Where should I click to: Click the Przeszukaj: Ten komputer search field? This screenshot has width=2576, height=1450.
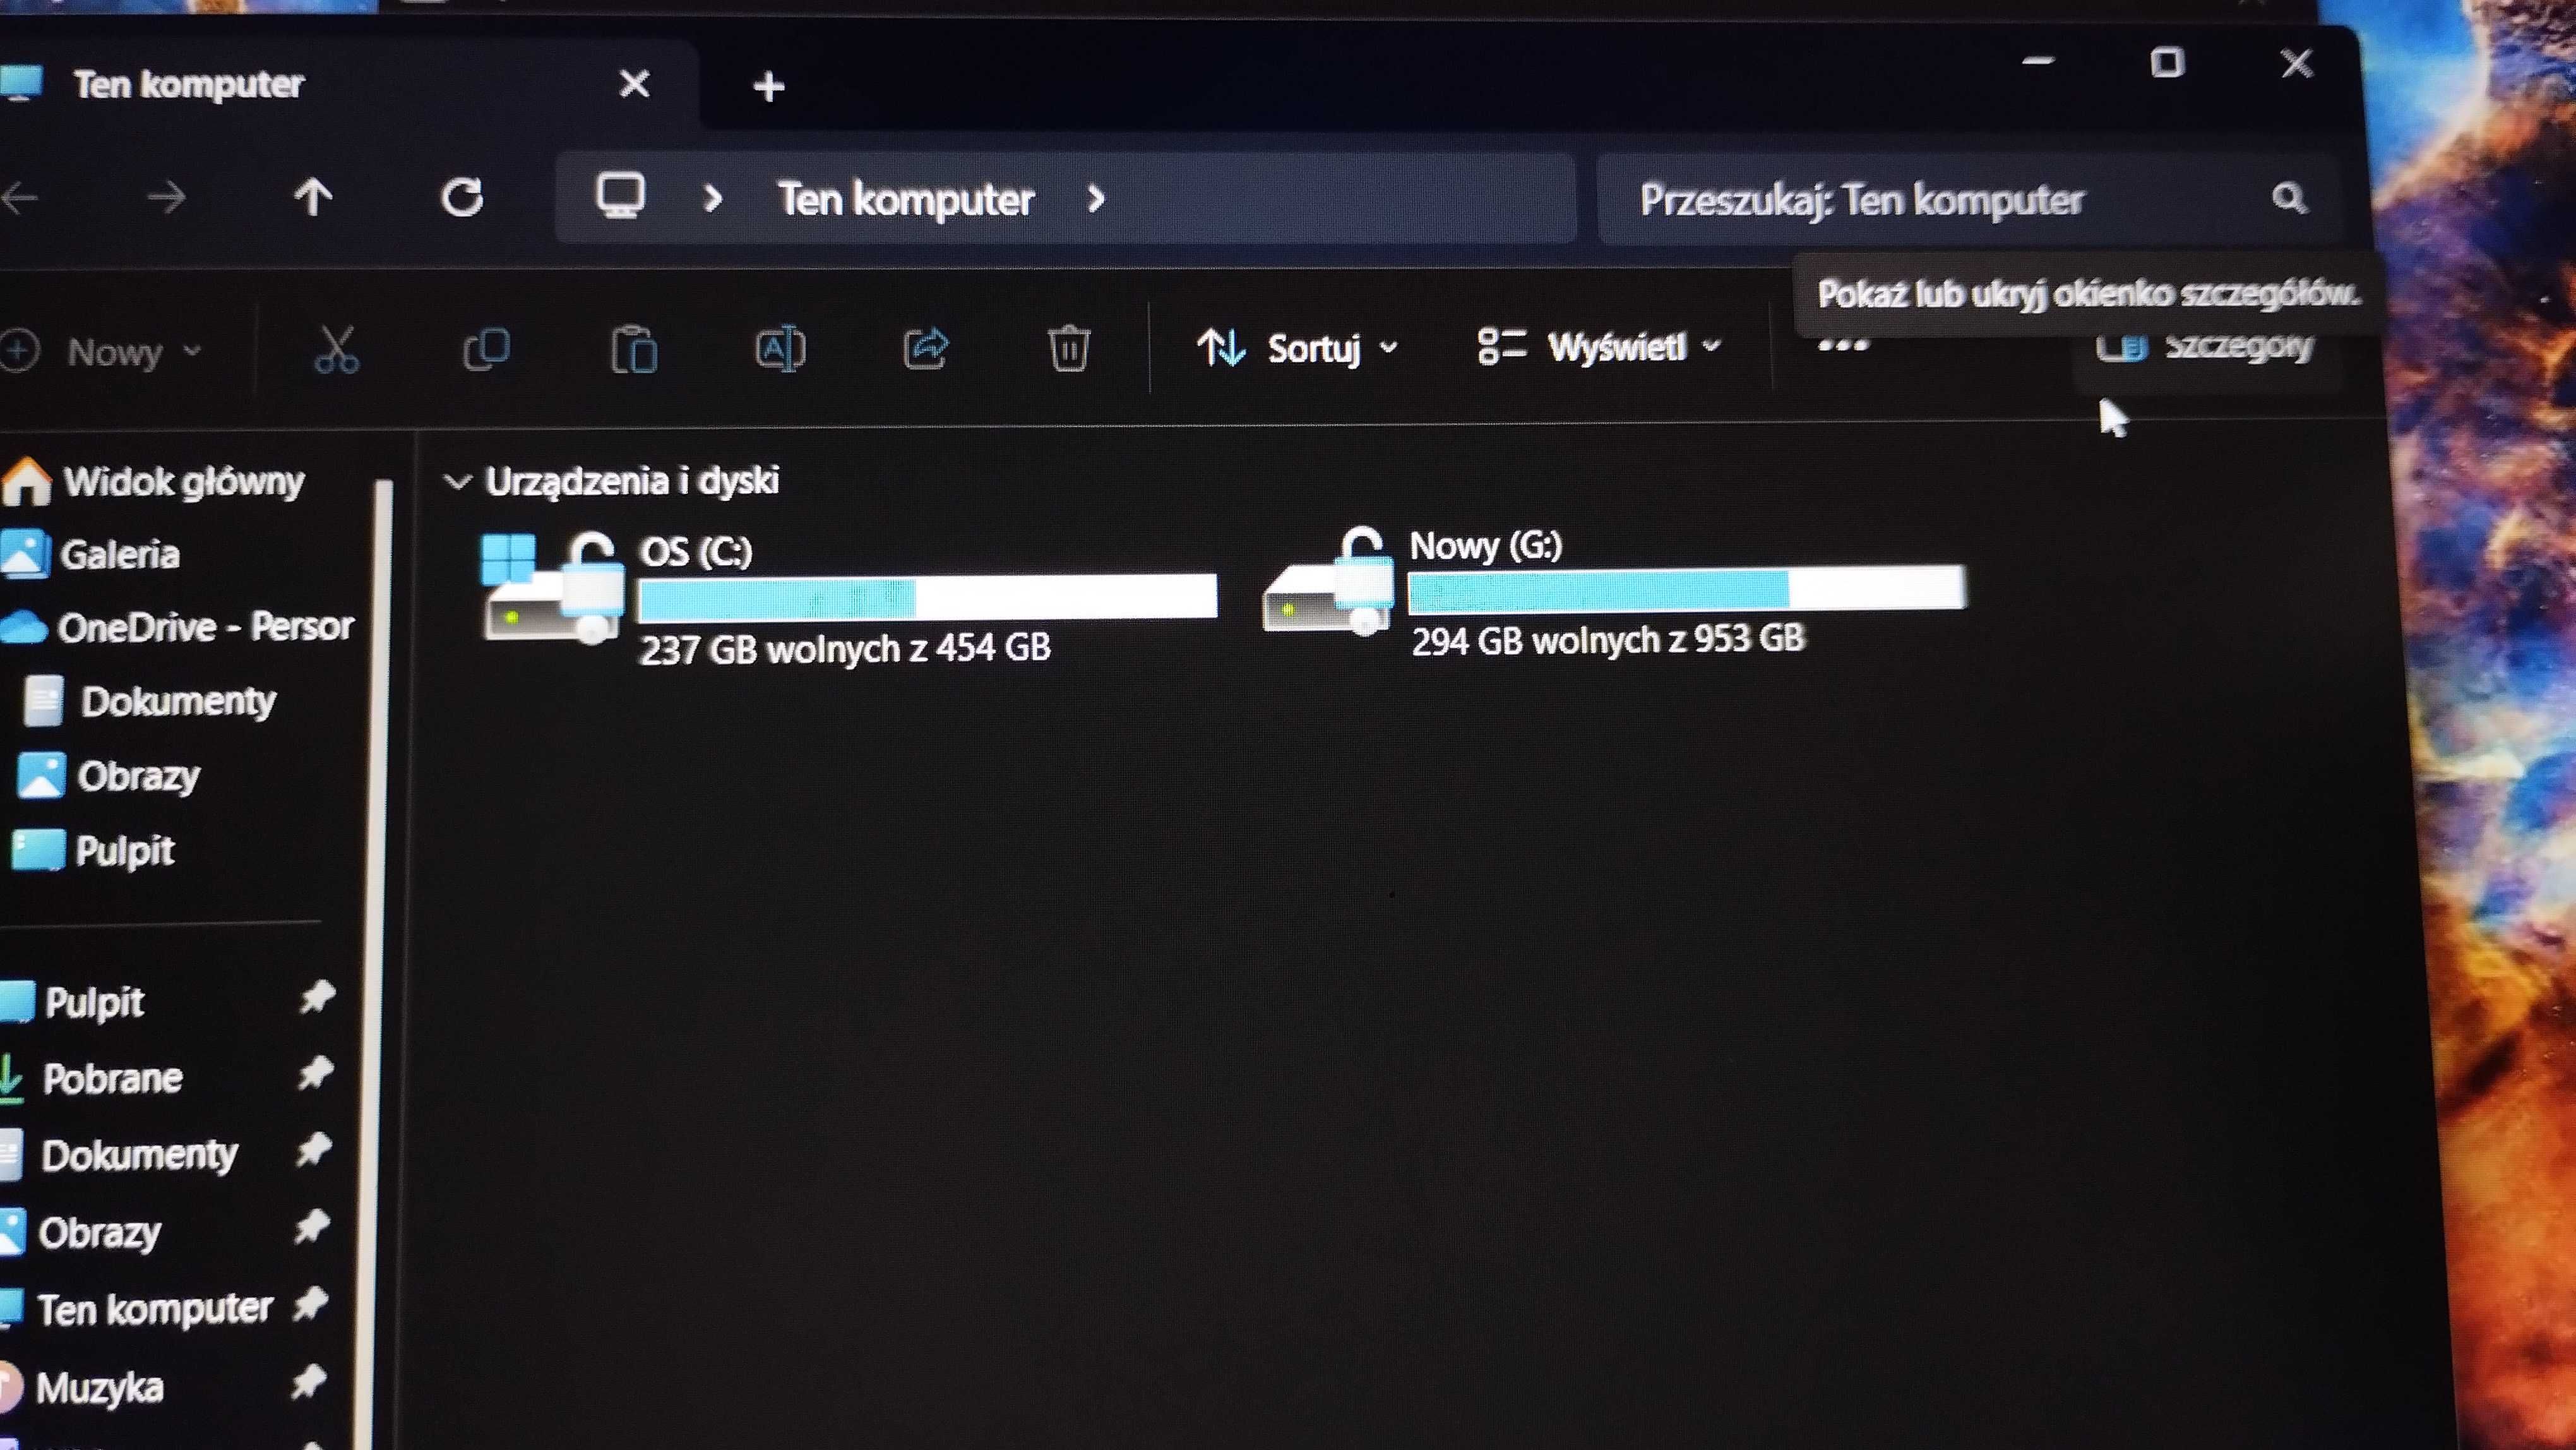pos(1969,199)
